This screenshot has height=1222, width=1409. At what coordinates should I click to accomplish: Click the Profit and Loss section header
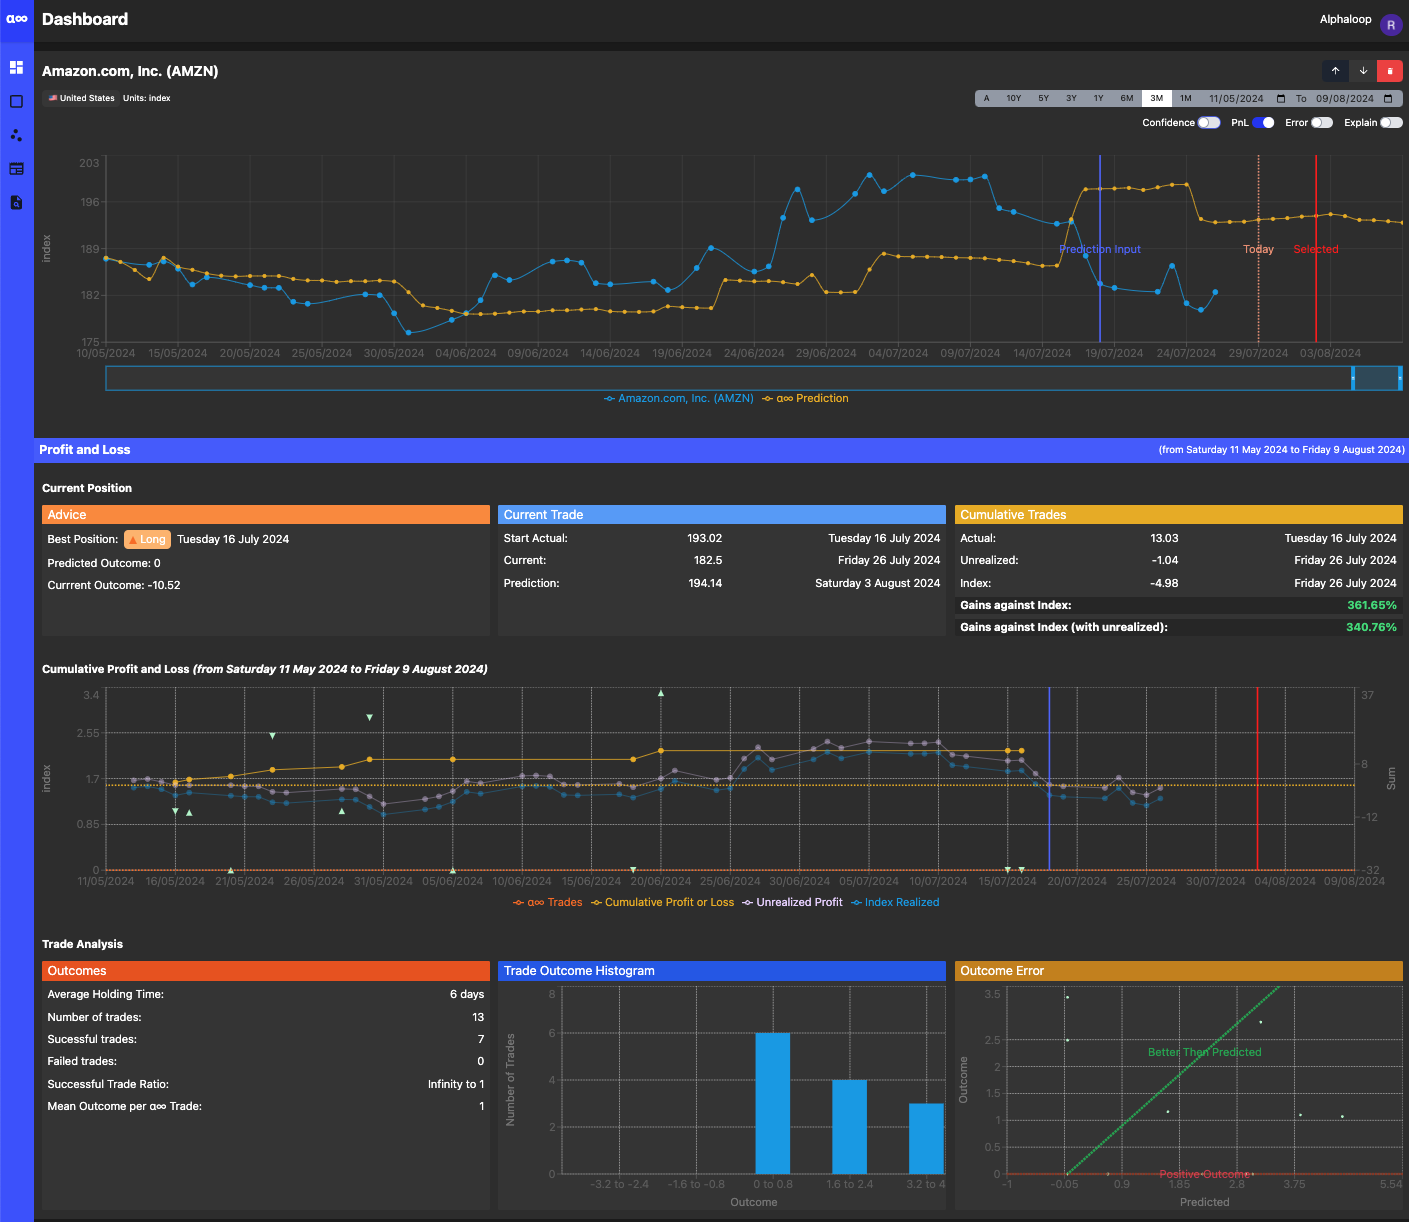[721, 450]
